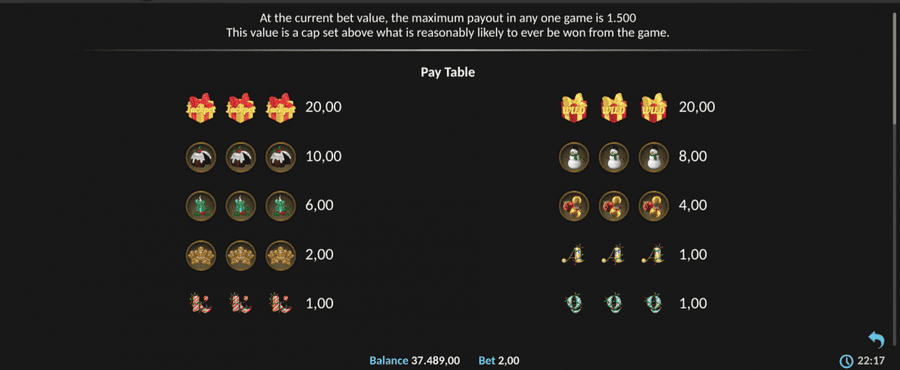Select the first Jackpot gift box symbol

201,107
